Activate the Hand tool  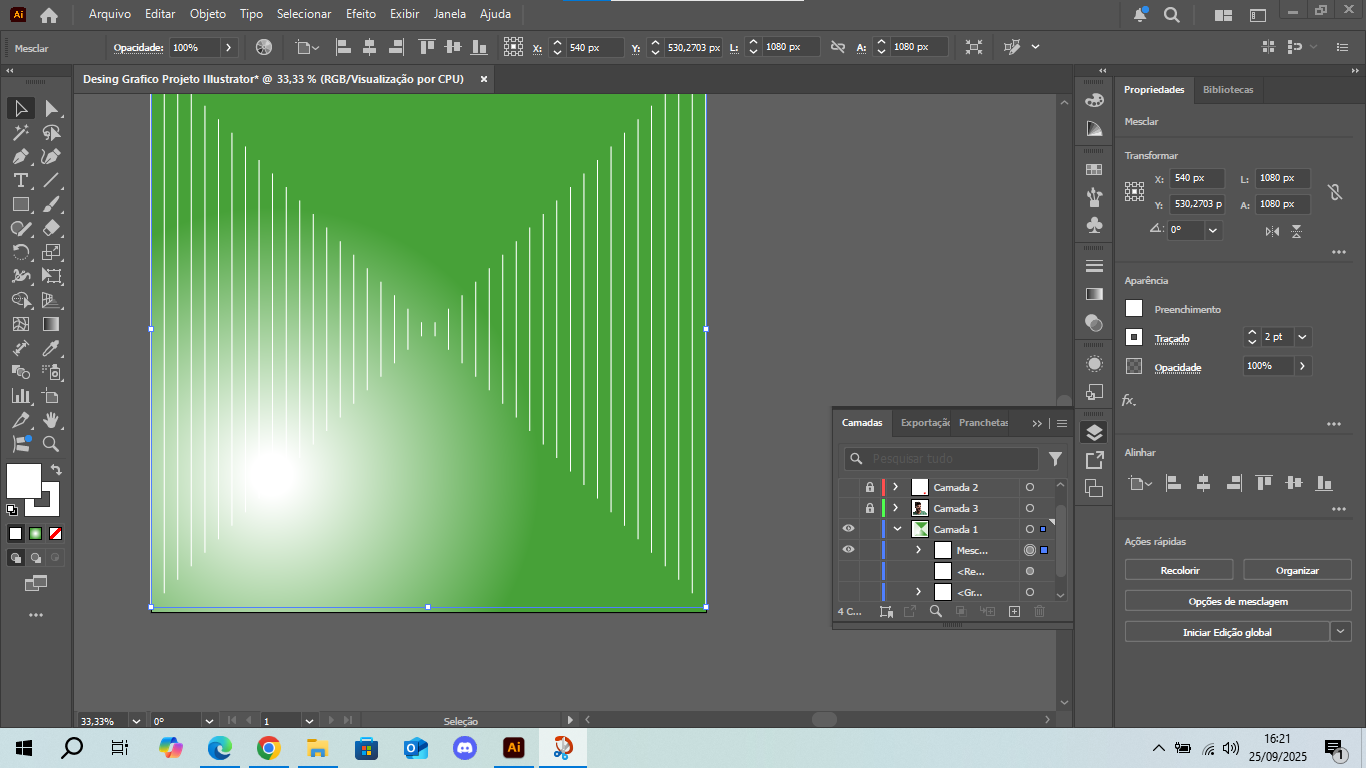point(52,420)
